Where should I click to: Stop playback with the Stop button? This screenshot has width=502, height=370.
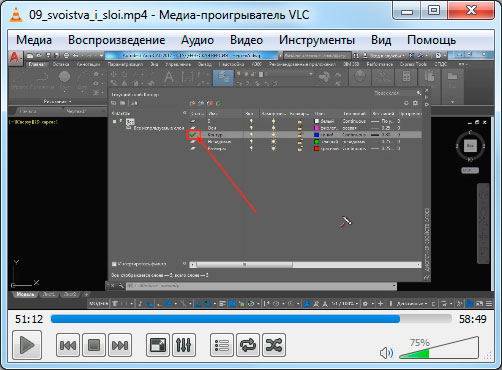click(94, 345)
